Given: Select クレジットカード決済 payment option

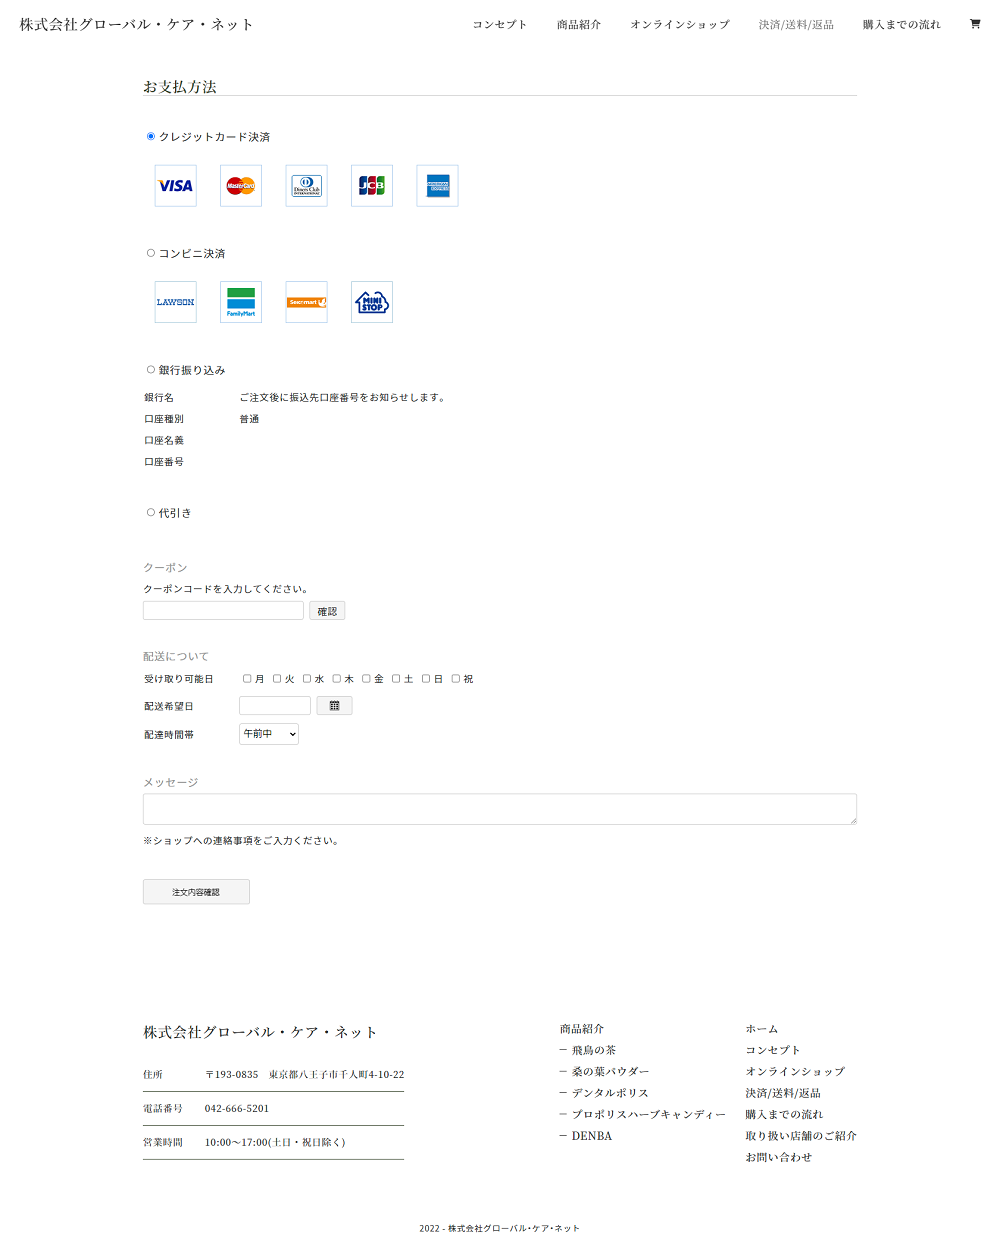Looking at the screenshot, I should (x=151, y=137).
